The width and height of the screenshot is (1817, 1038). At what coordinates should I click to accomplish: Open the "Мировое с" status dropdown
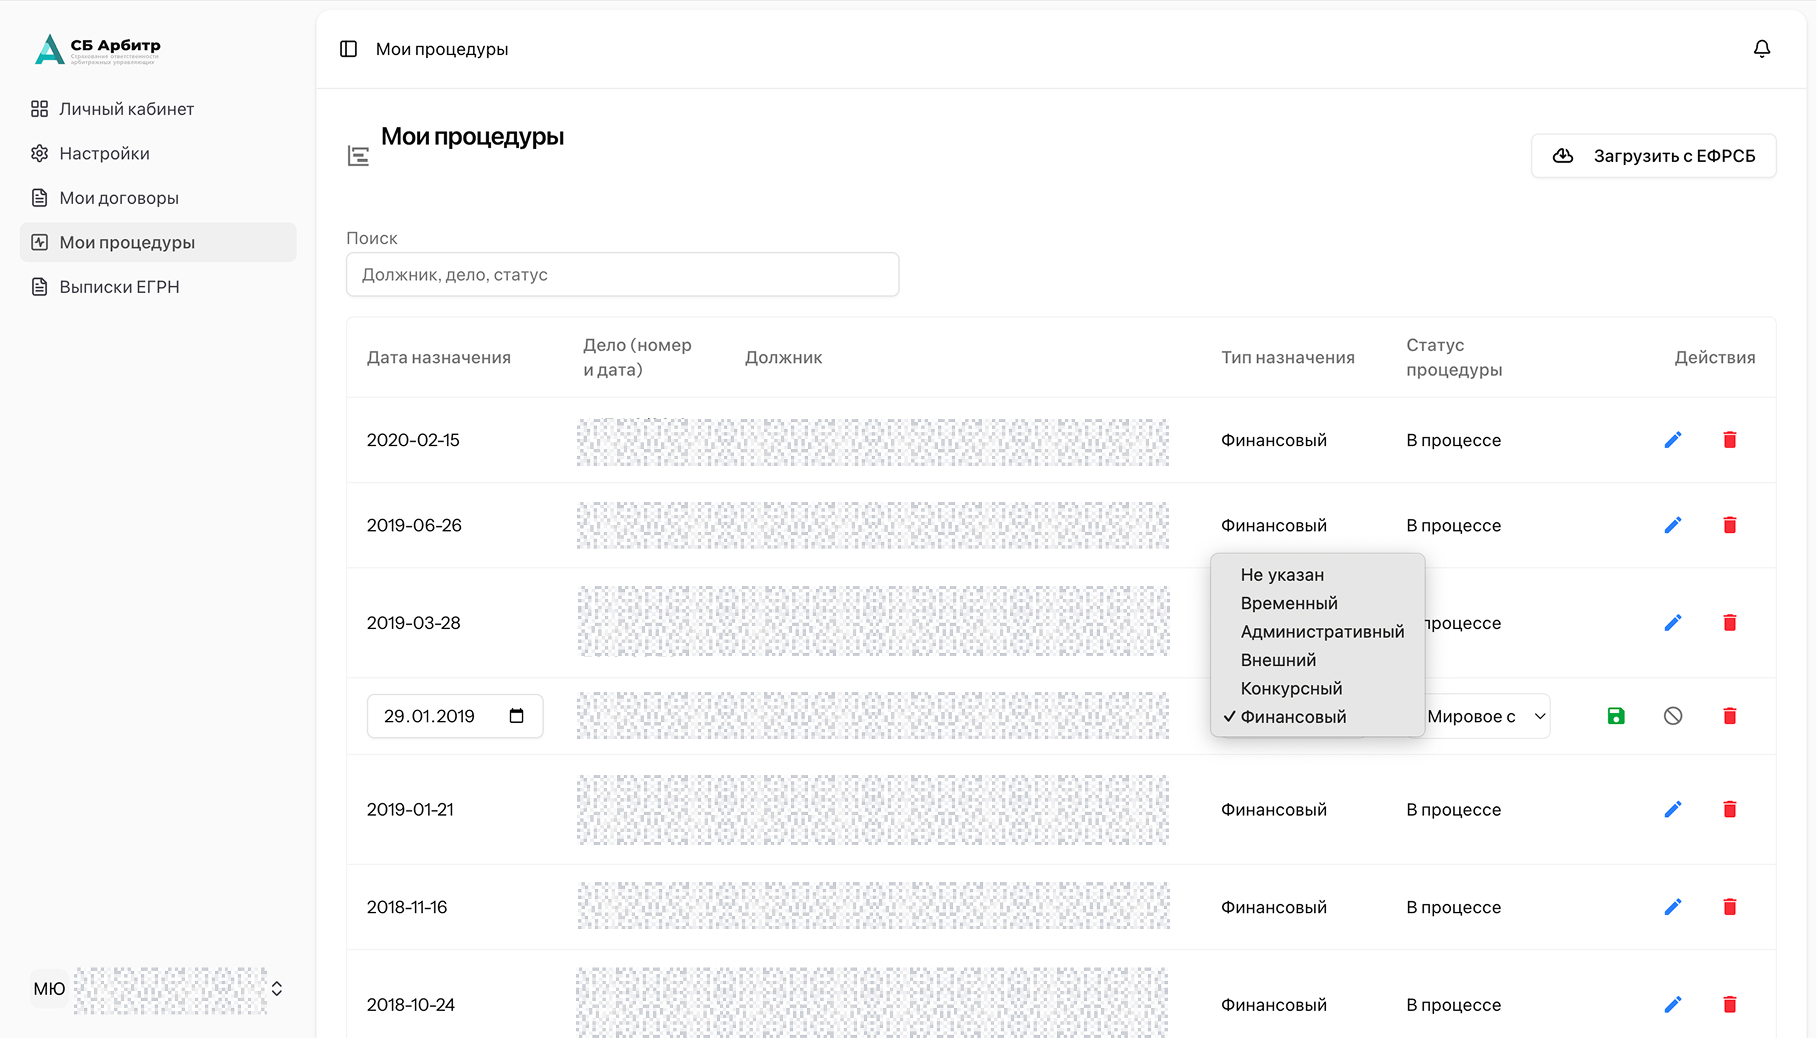click(x=1486, y=716)
